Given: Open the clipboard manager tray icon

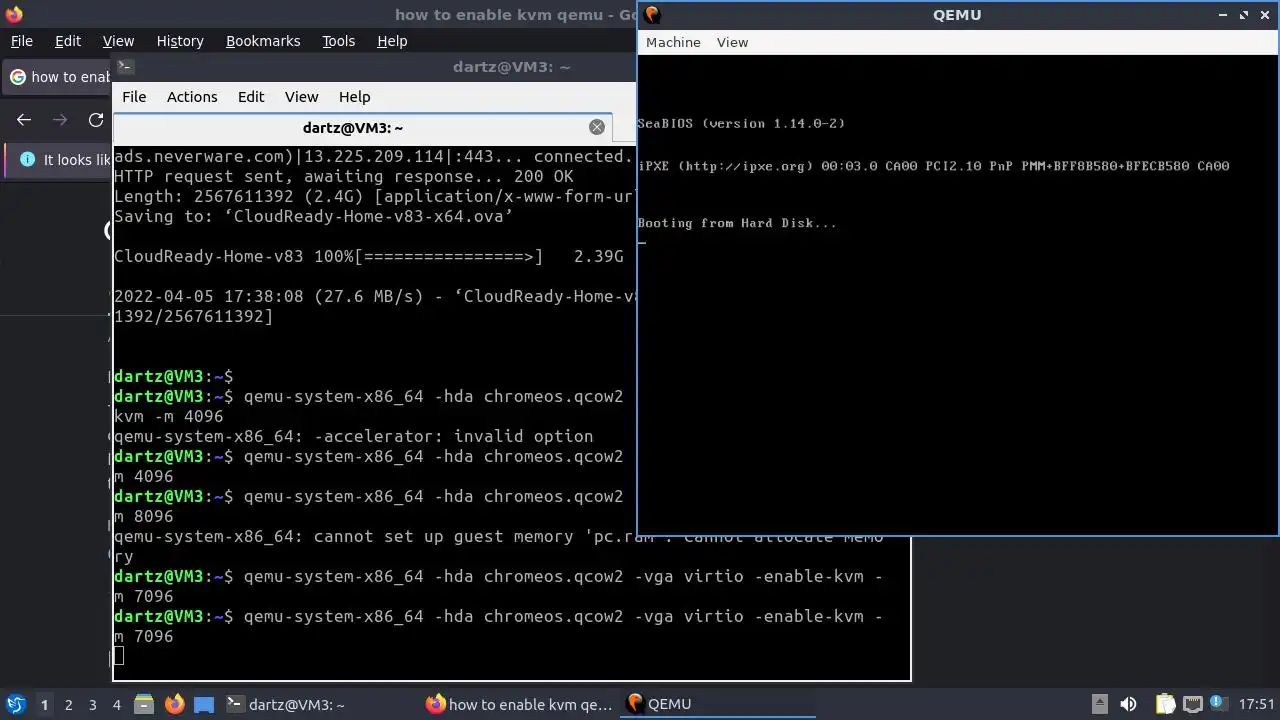Looking at the screenshot, I should point(1166,704).
